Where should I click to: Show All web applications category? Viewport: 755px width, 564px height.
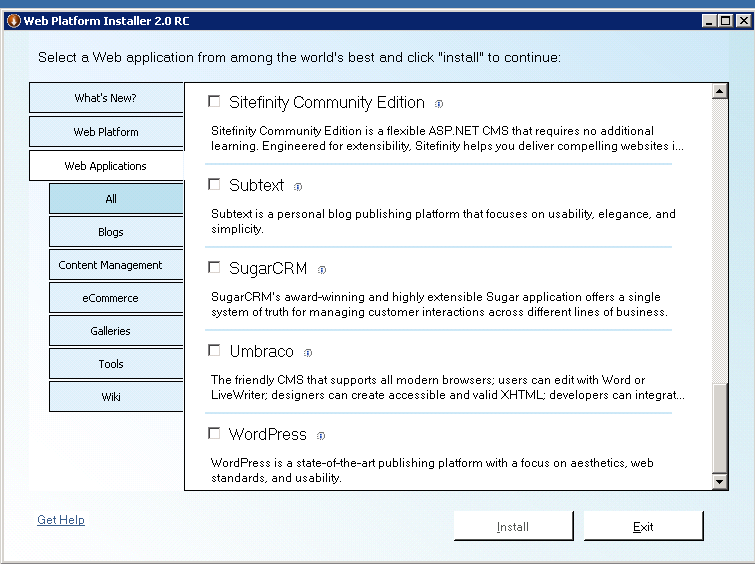pos(116,198)
